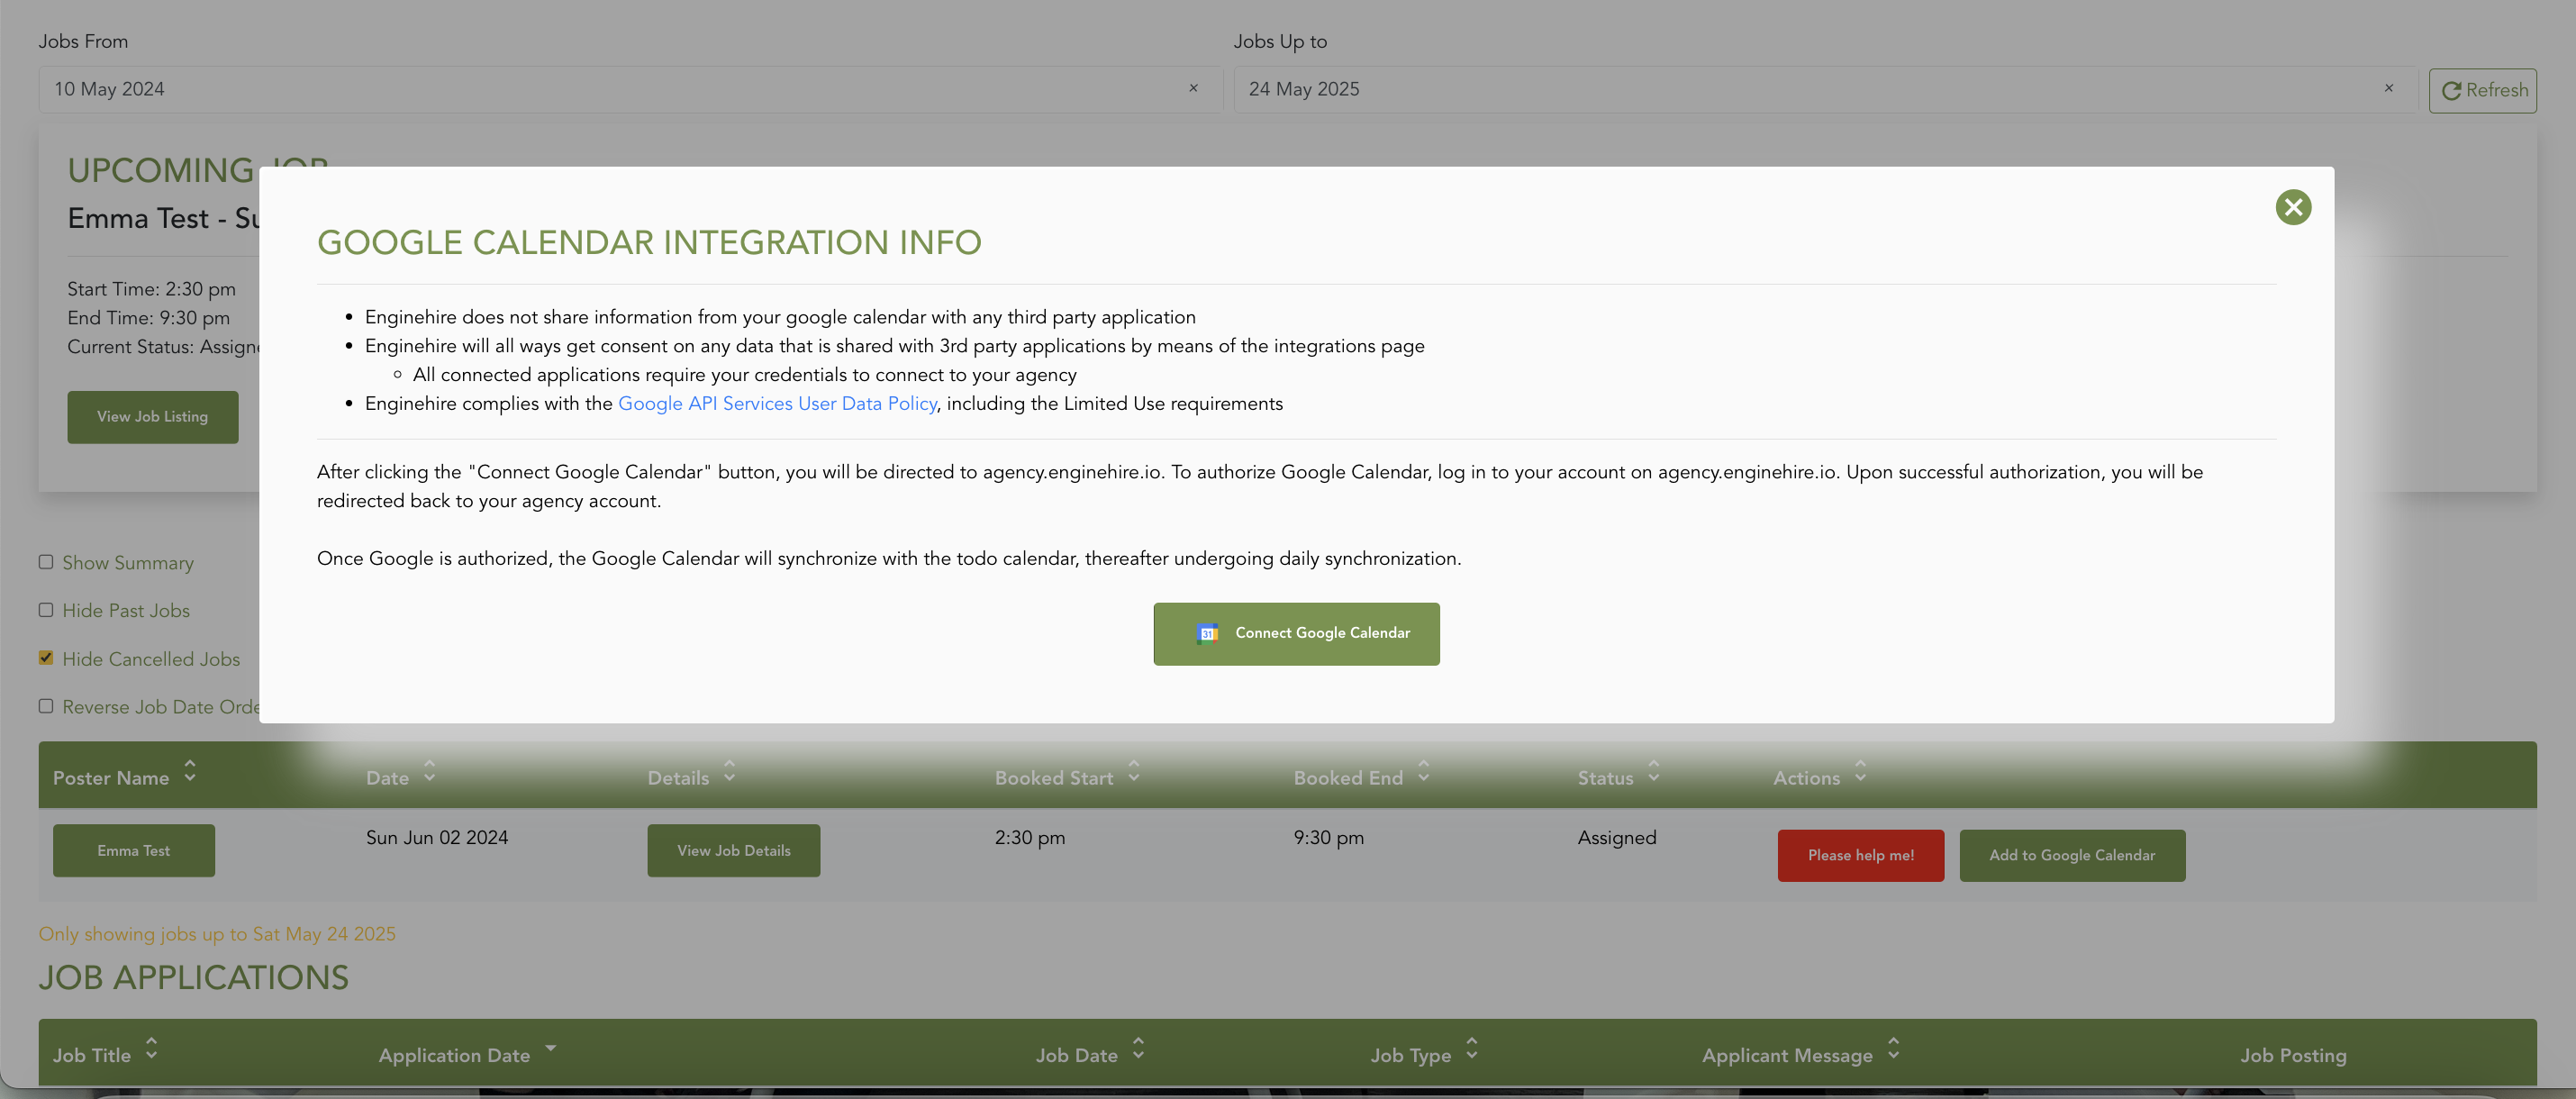
Task: Click the Assigned status cell
Action: tap(1616, 837)
